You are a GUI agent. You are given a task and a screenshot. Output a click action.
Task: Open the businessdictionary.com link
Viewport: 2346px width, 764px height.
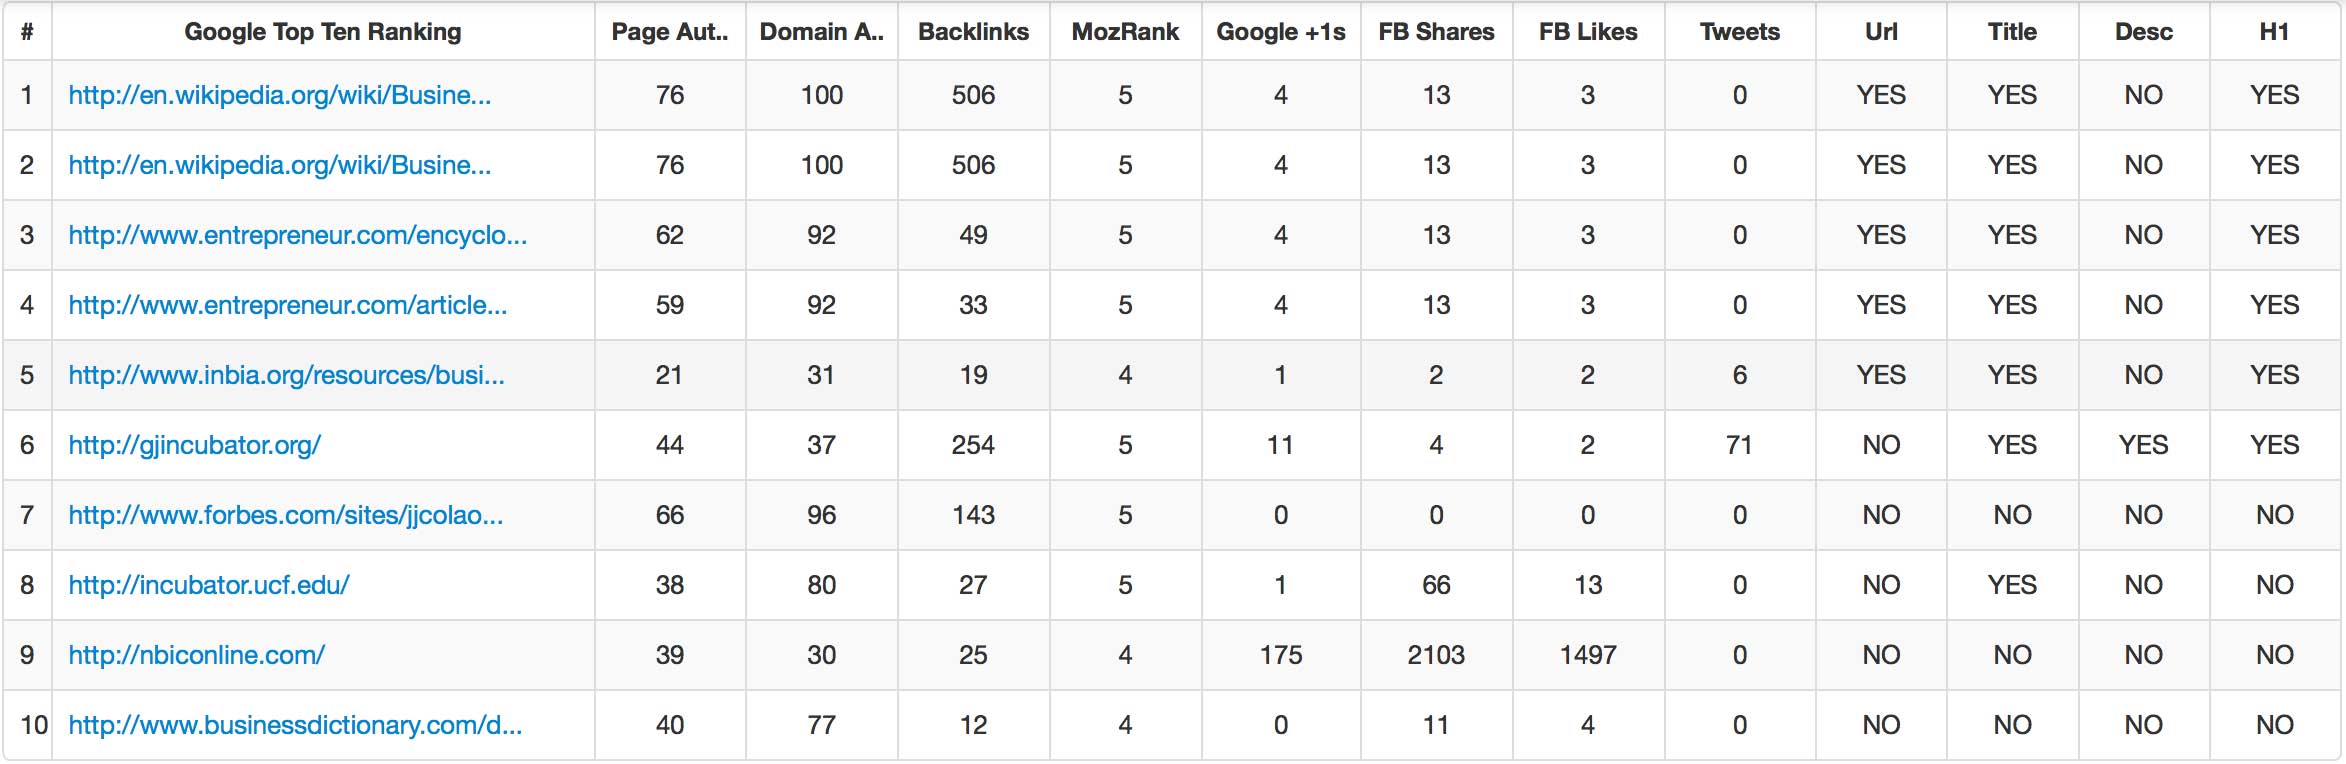pos(296,725)
